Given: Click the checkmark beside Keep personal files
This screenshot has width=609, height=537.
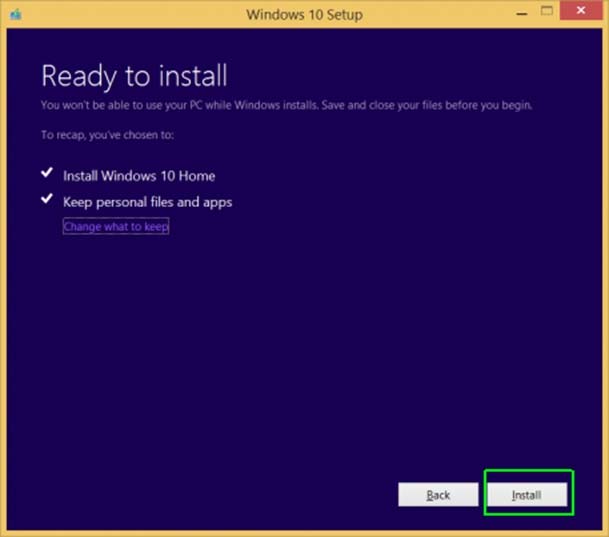Looking at the screenshot, I should [x=47, y=198].
